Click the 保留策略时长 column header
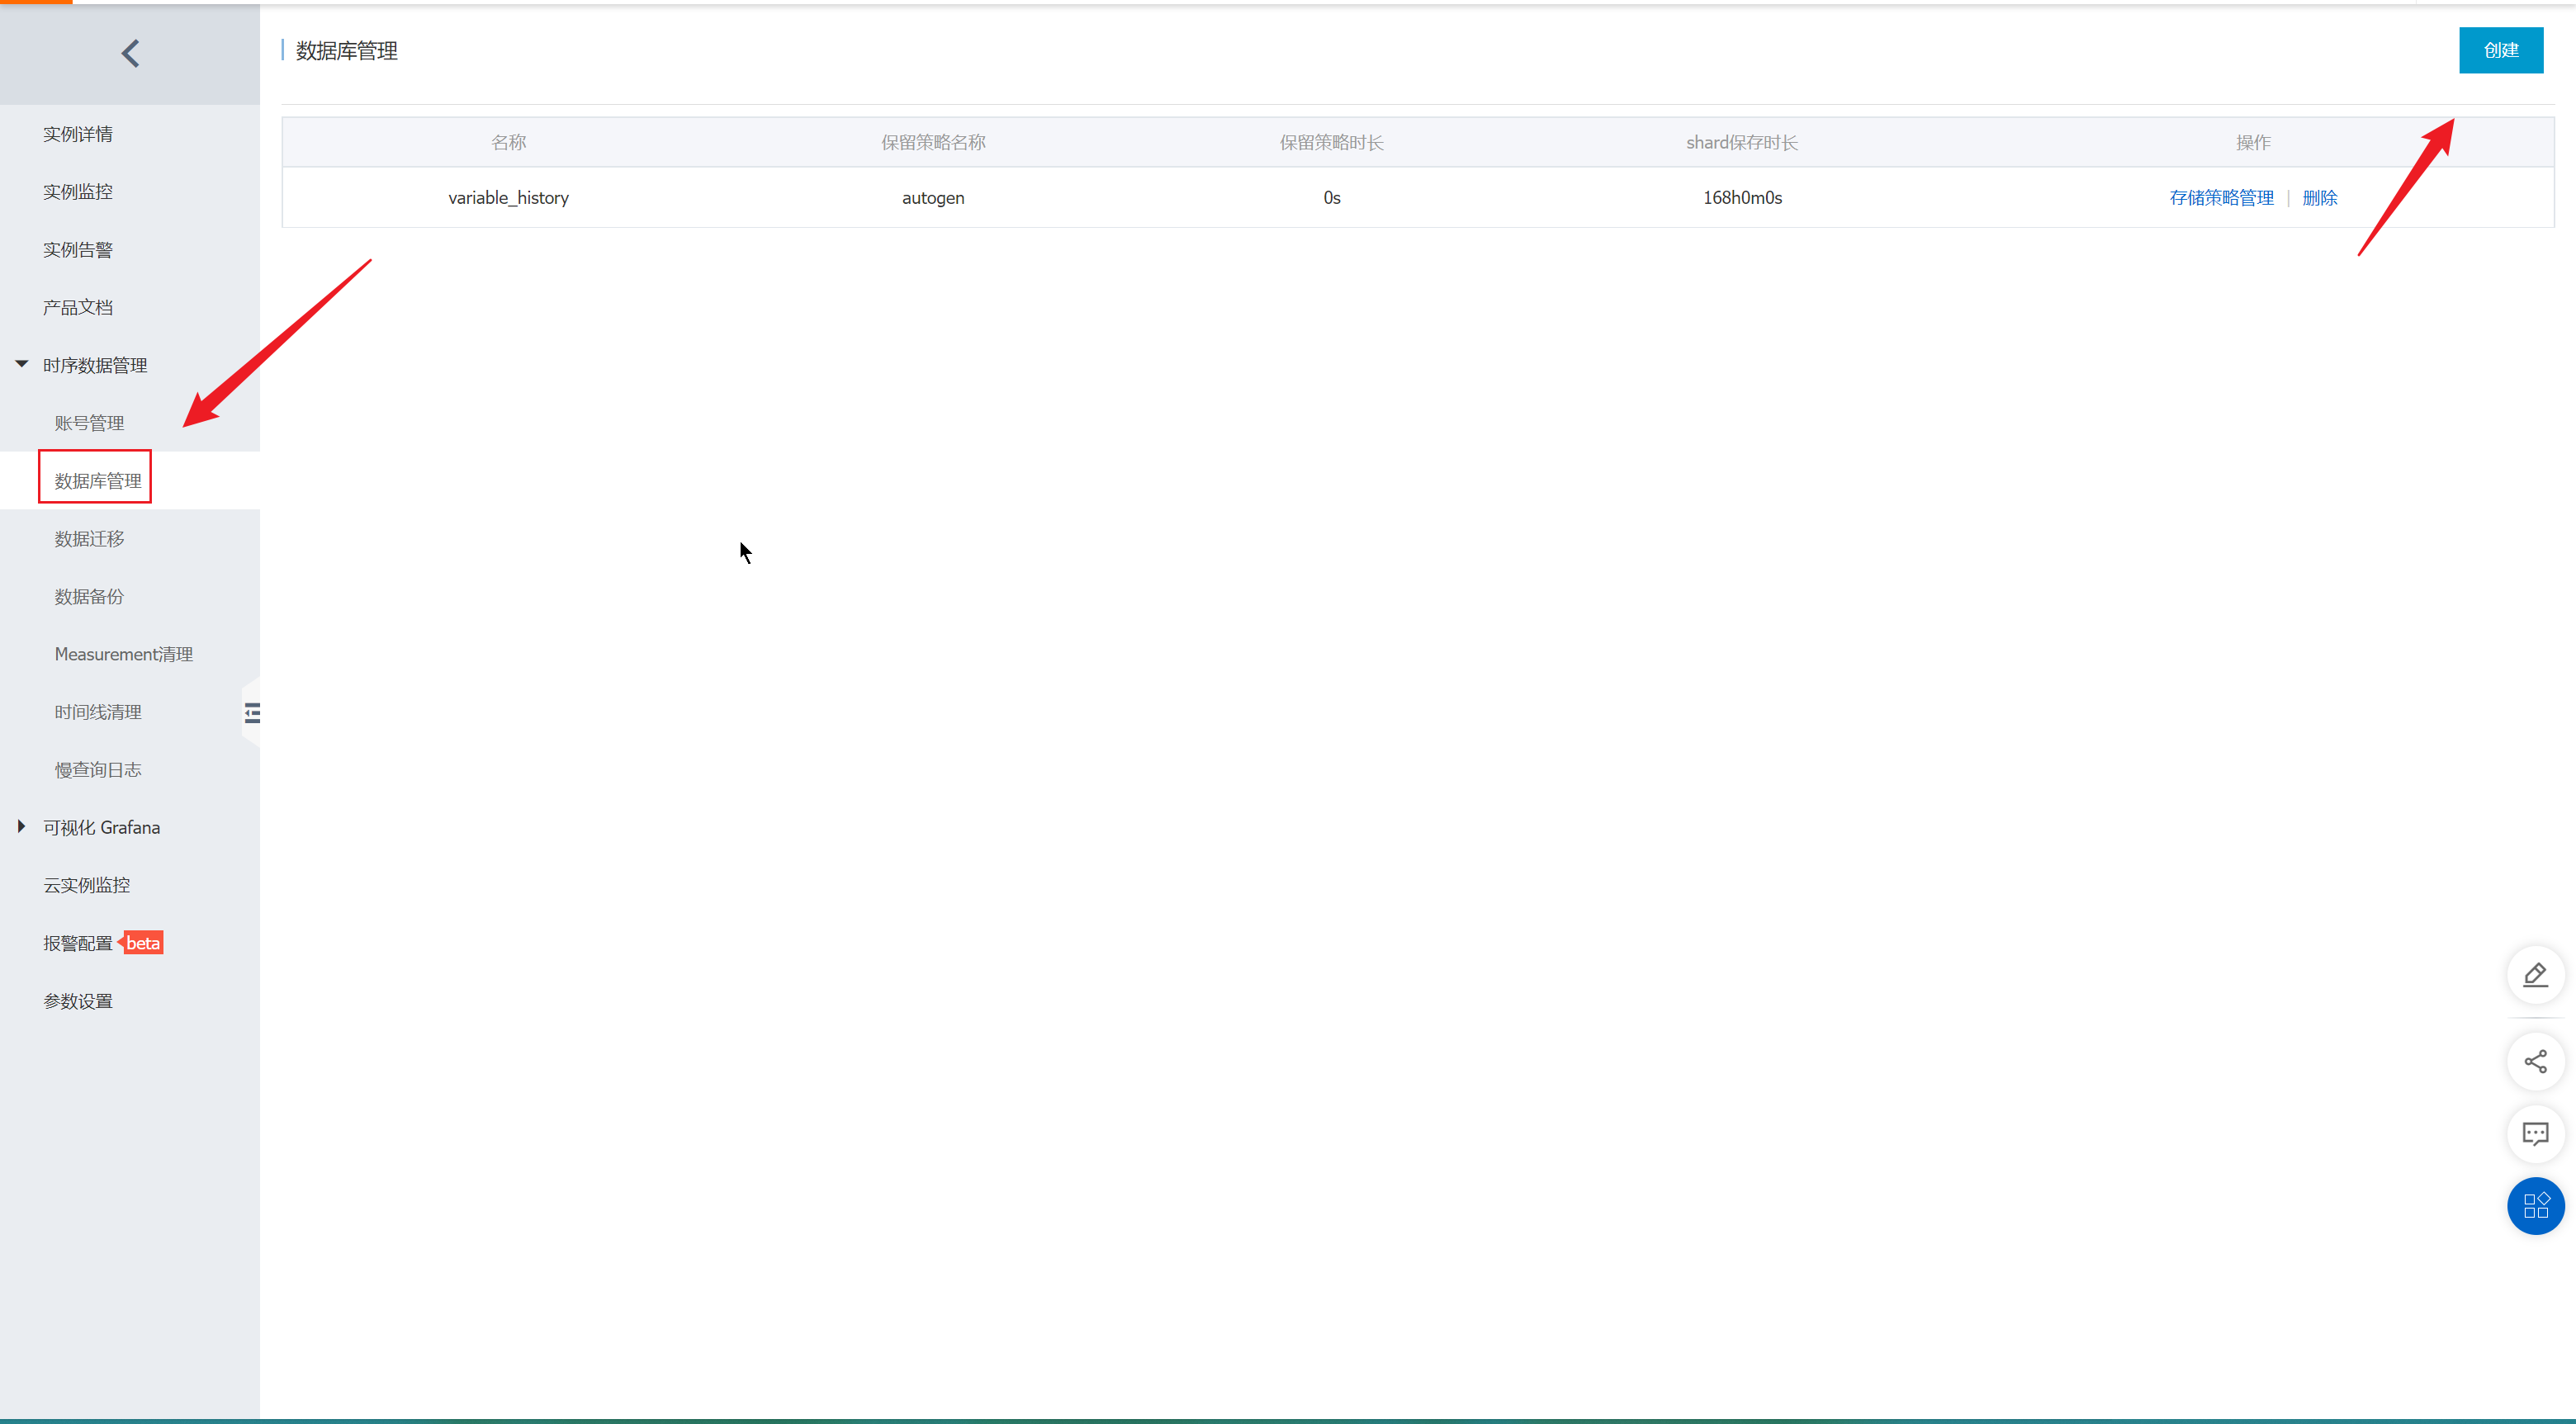The height and width of the screenshot is (1424, 2576). [x=1331, y=143]
